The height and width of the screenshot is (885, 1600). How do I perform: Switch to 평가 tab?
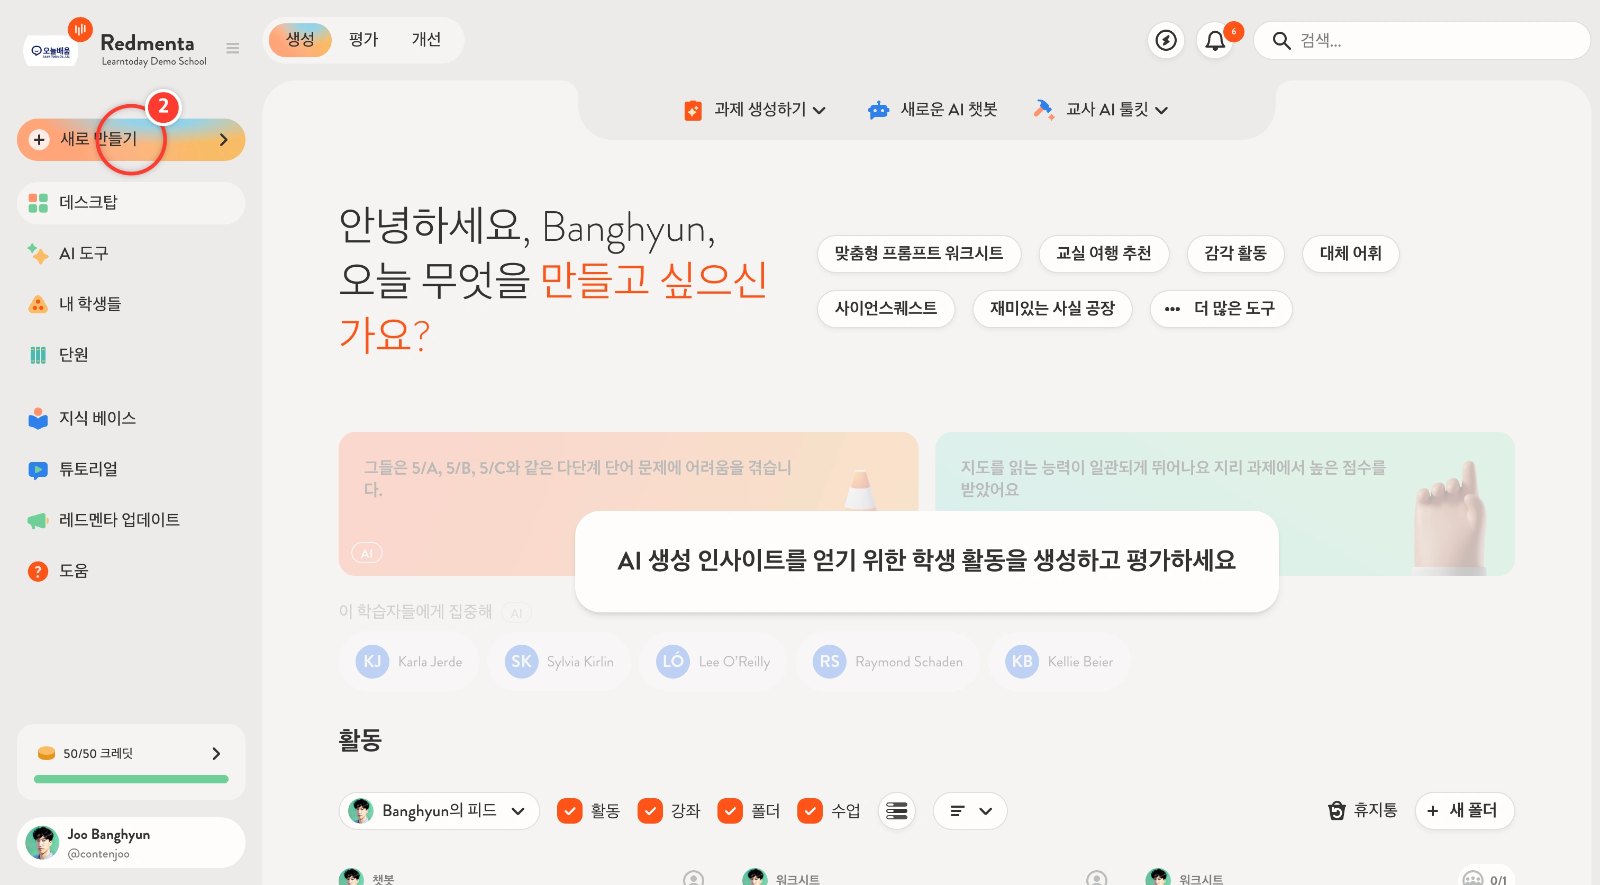pyautogui.click(x=363, y=40)
